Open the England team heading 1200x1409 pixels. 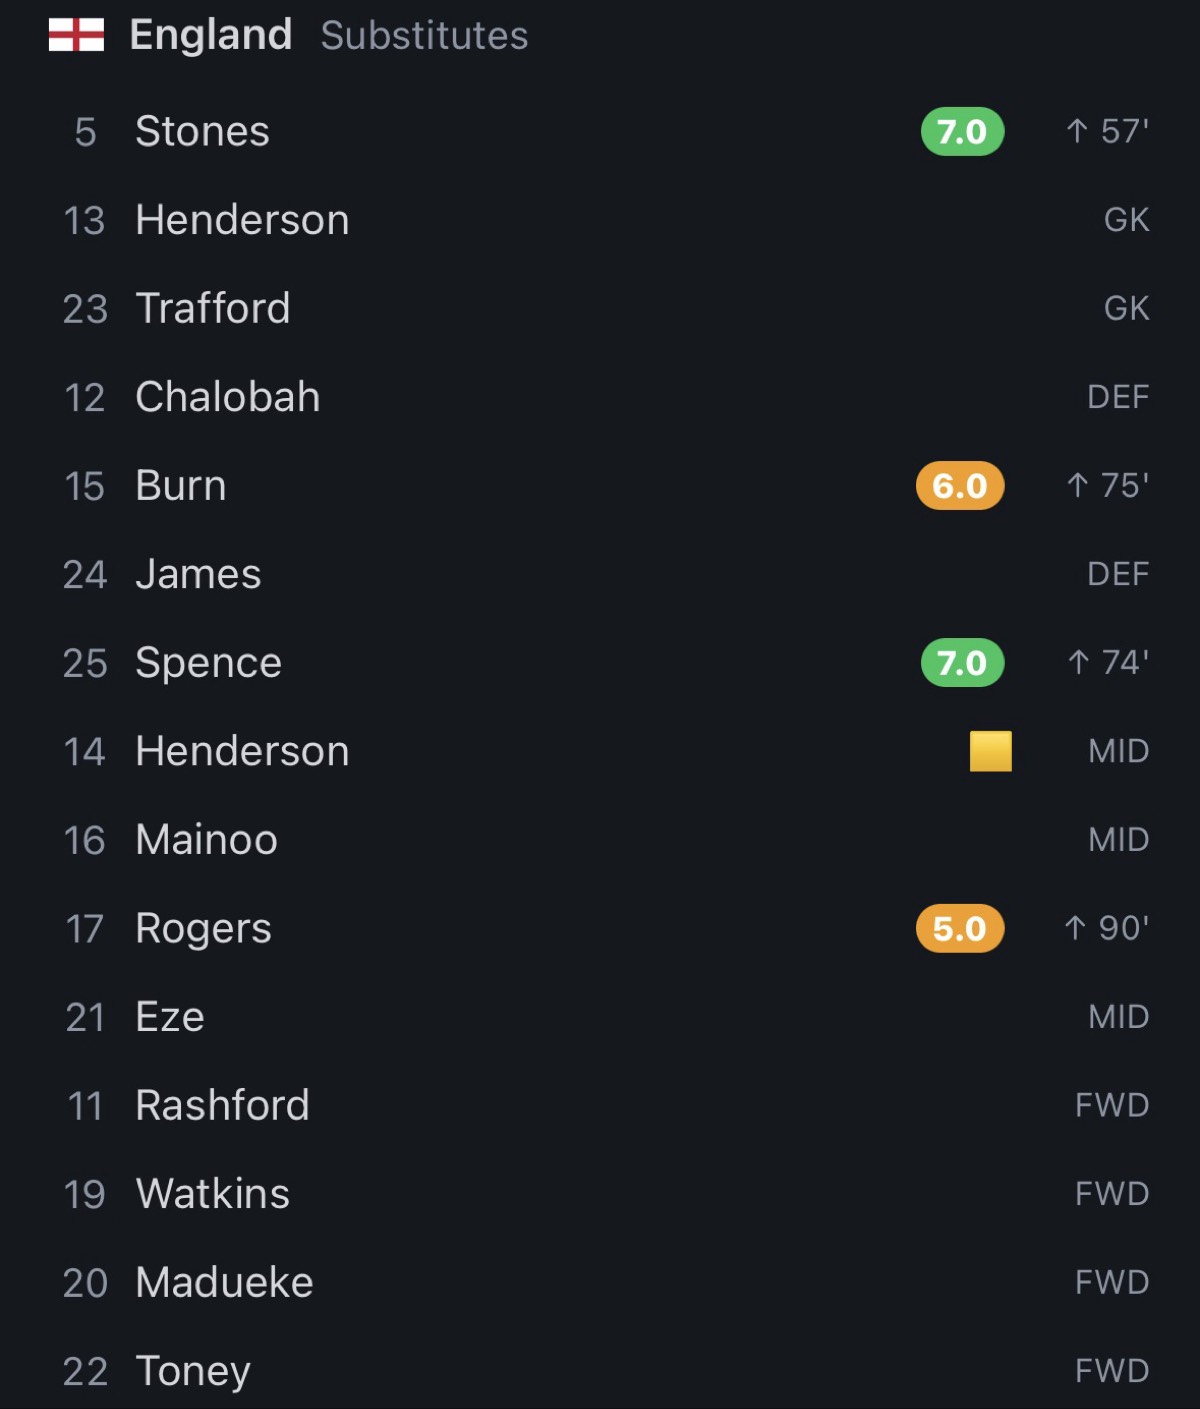click(x=211, y=36)
